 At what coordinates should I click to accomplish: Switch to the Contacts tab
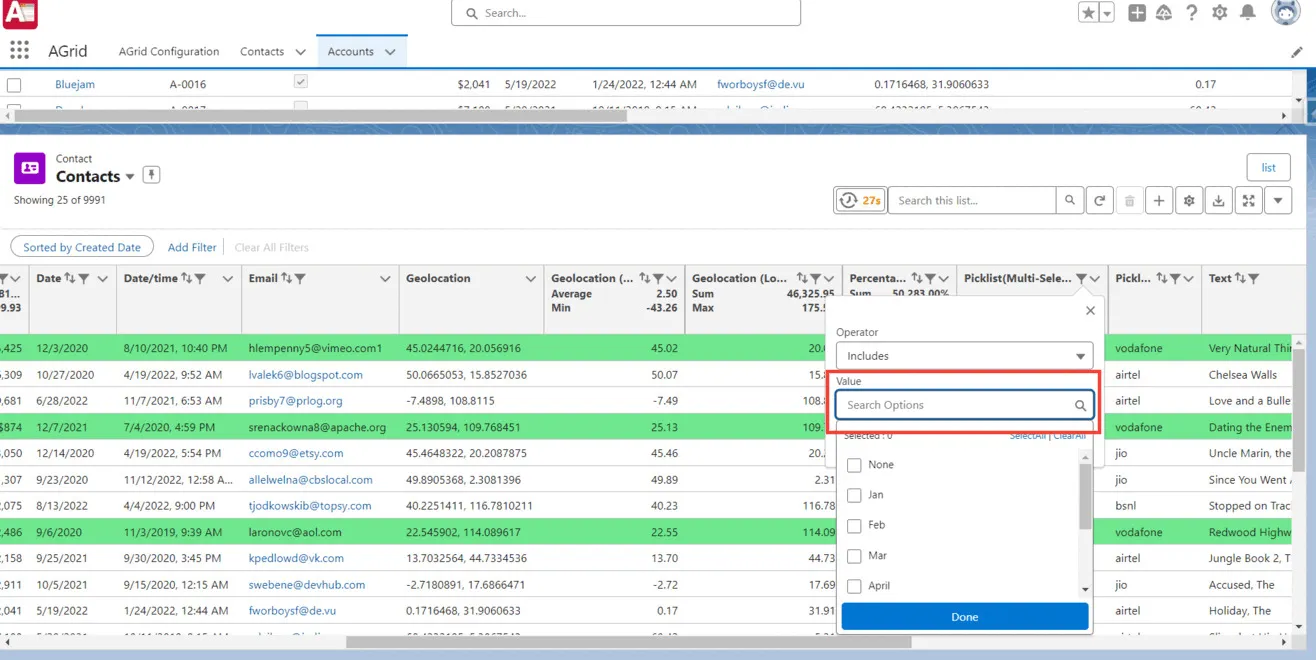point(262,51)
